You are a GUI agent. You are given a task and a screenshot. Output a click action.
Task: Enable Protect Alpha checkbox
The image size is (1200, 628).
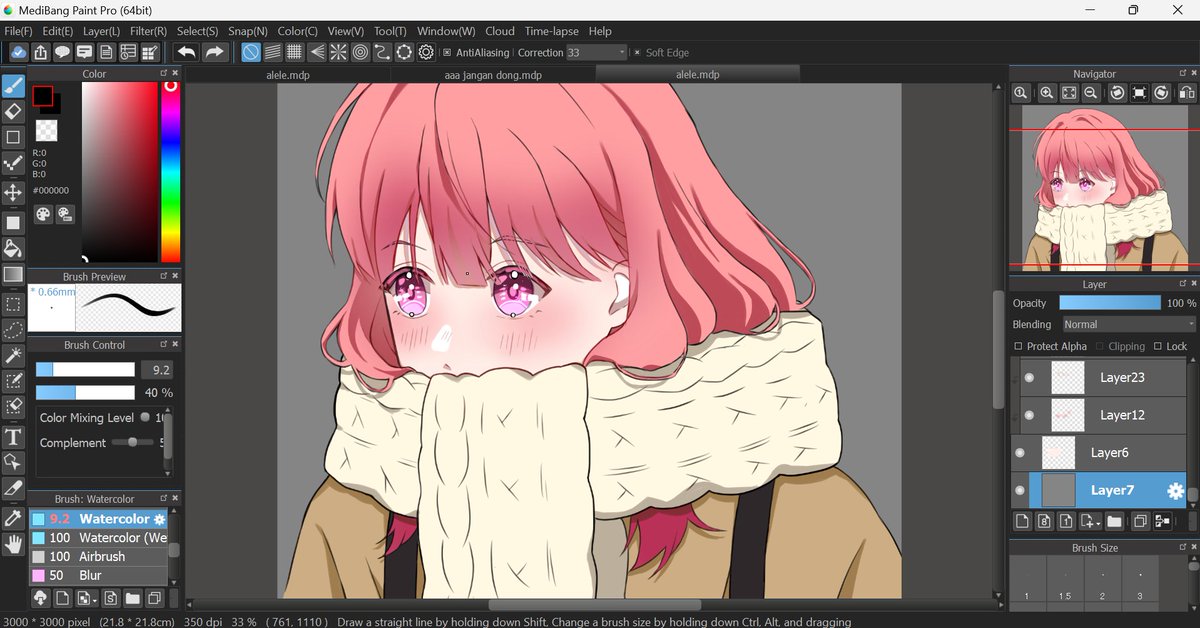pyautogui.click(x=1018, y=346)
